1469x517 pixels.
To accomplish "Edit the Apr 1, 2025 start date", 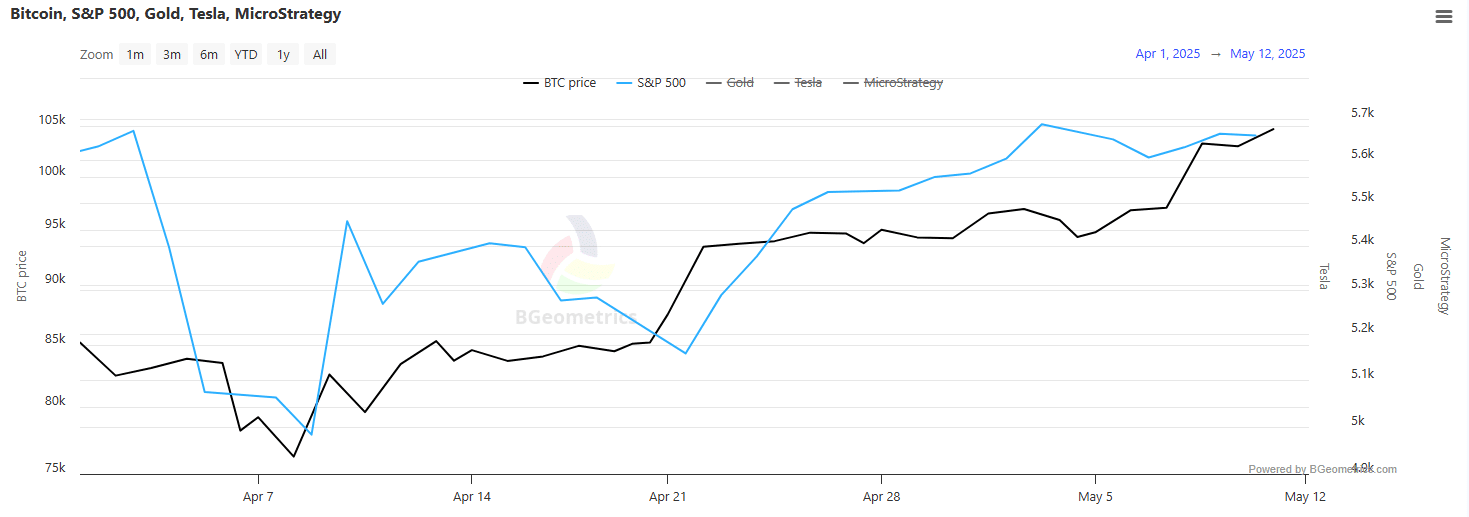I will click(1167, 54).
